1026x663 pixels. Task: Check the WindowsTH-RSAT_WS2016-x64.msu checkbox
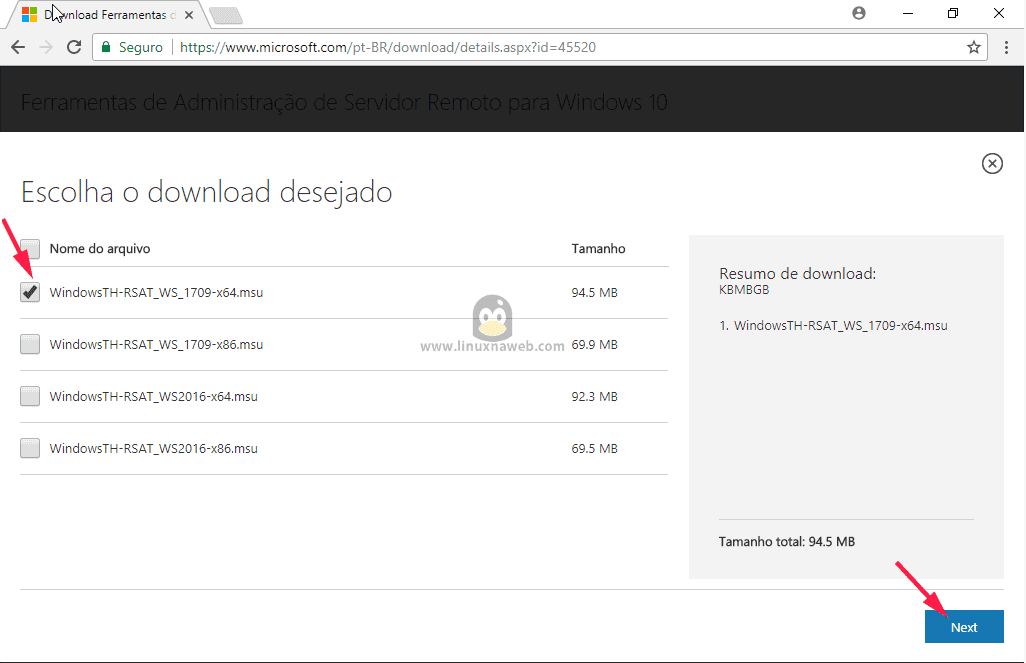[x=29, y=396]
